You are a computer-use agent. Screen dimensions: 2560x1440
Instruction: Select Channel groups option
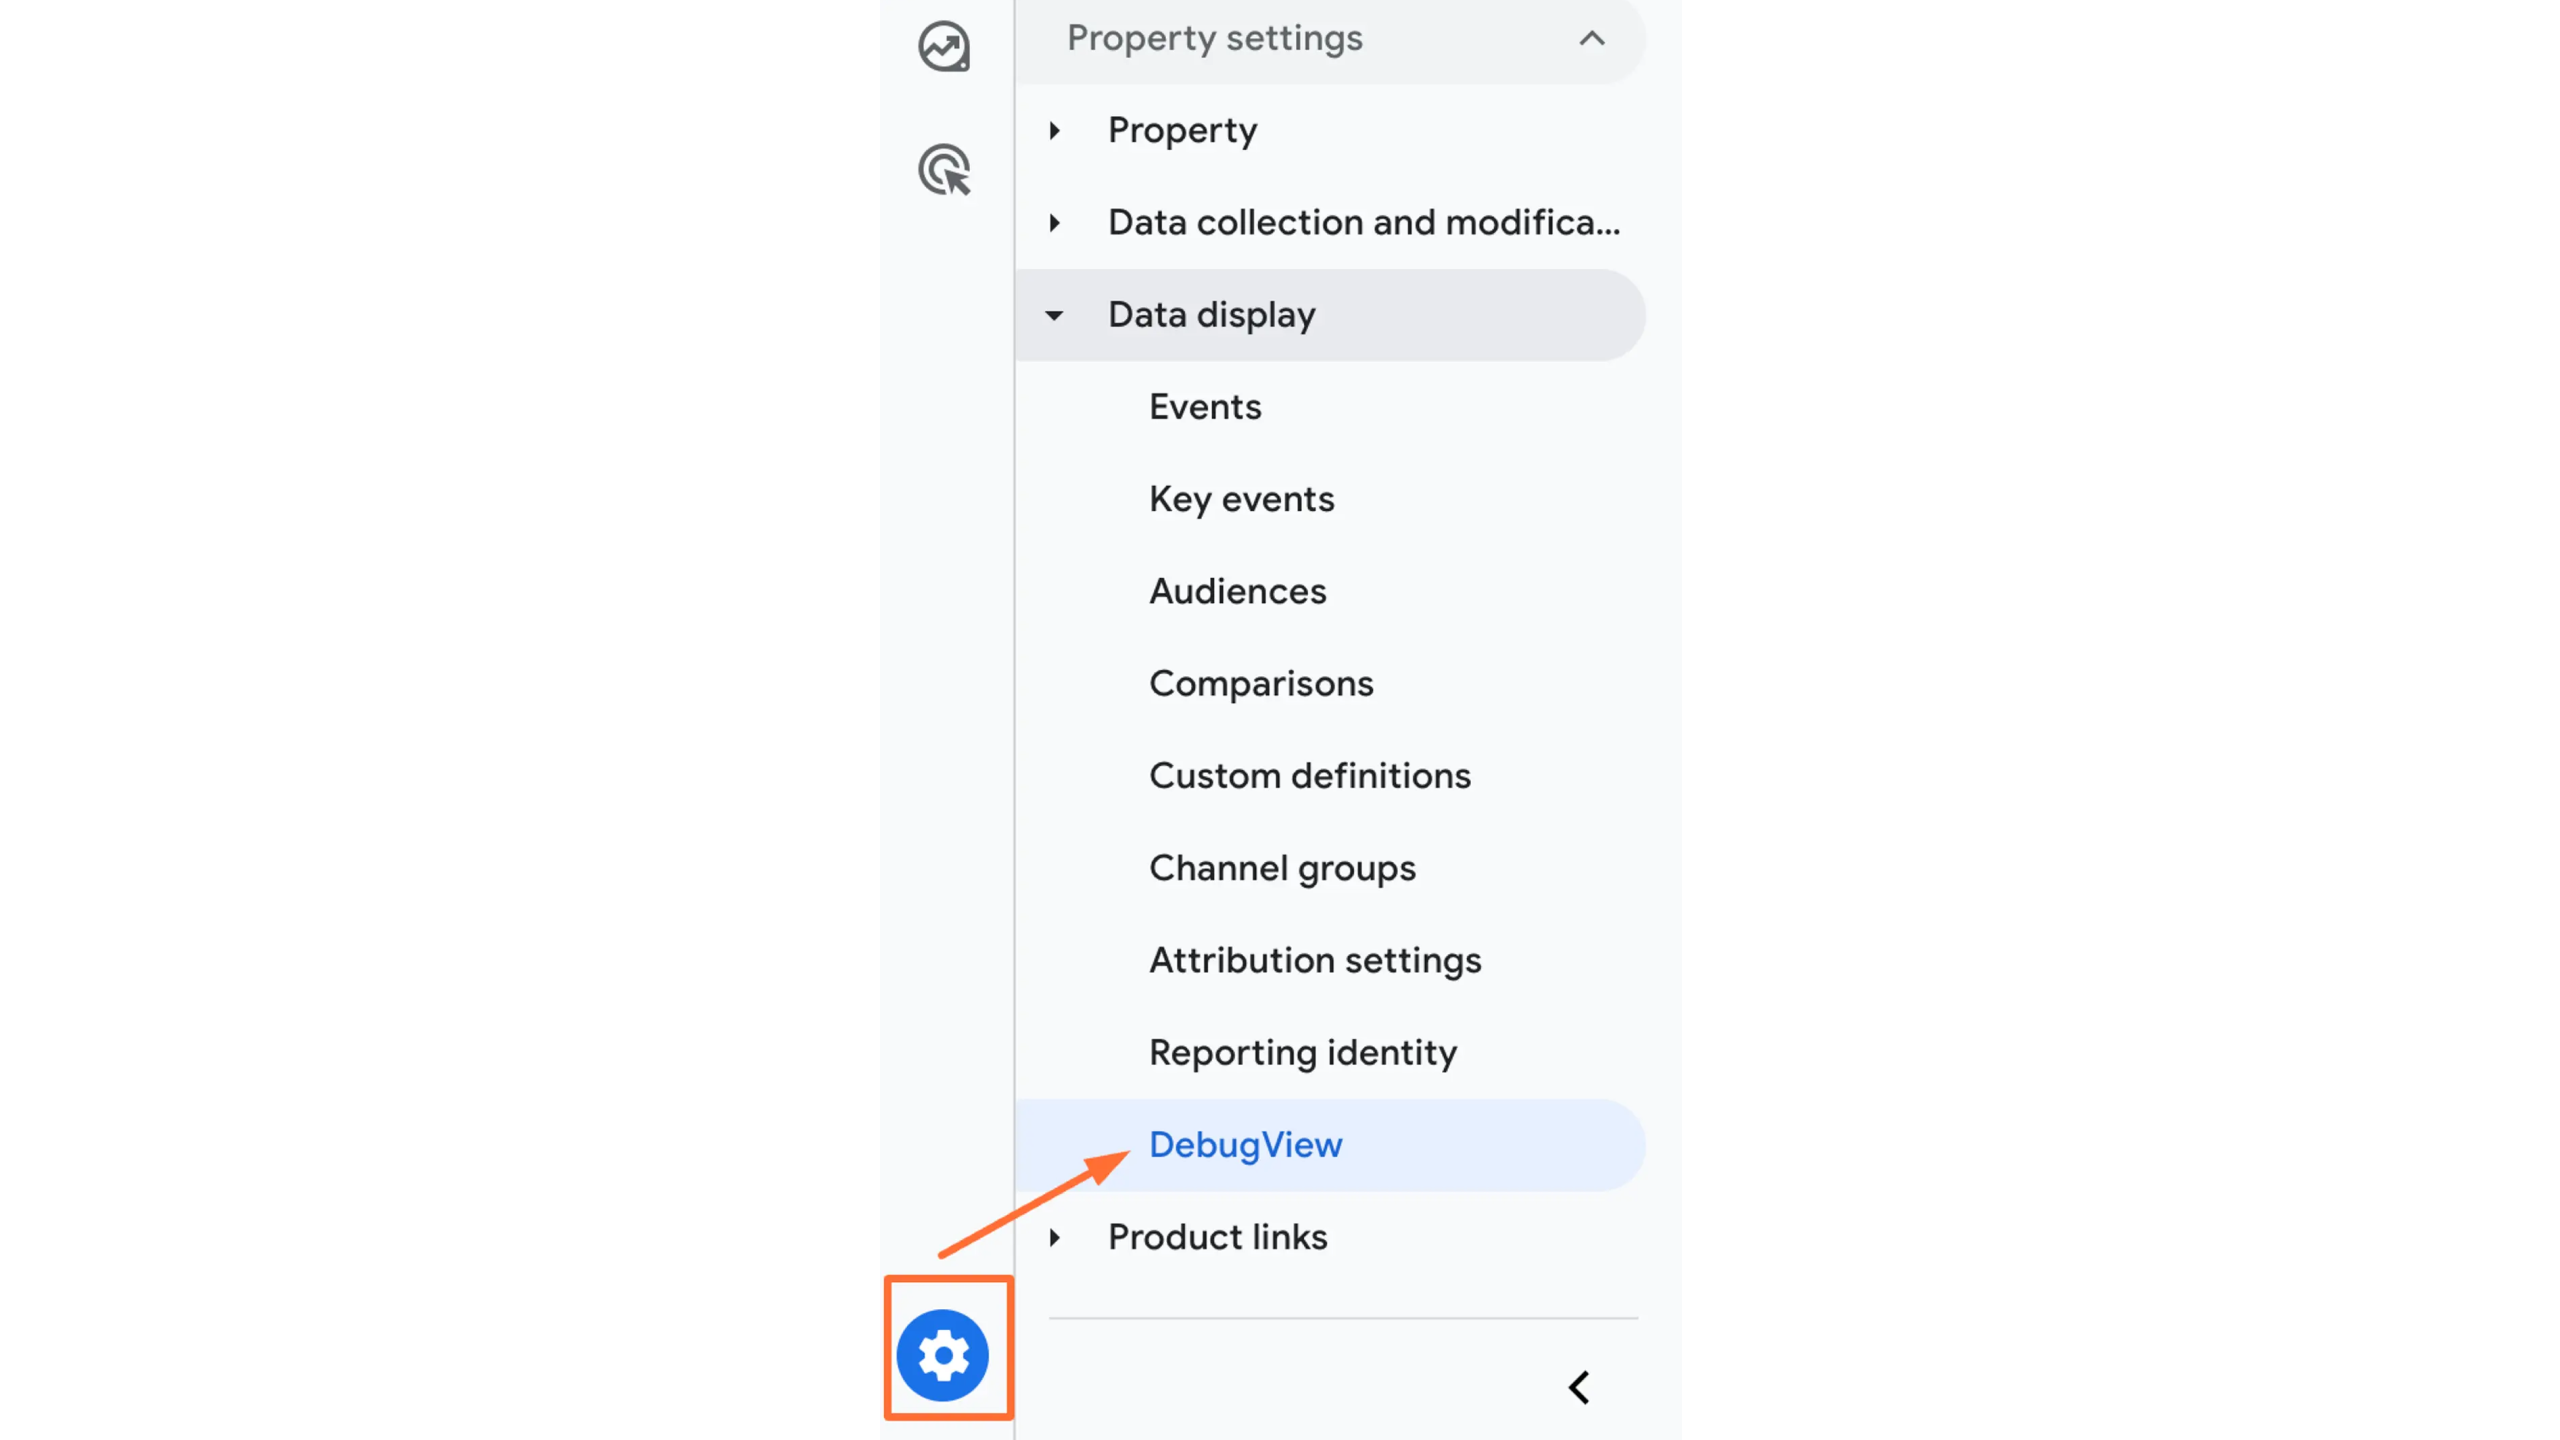[x=1282, y=867]
